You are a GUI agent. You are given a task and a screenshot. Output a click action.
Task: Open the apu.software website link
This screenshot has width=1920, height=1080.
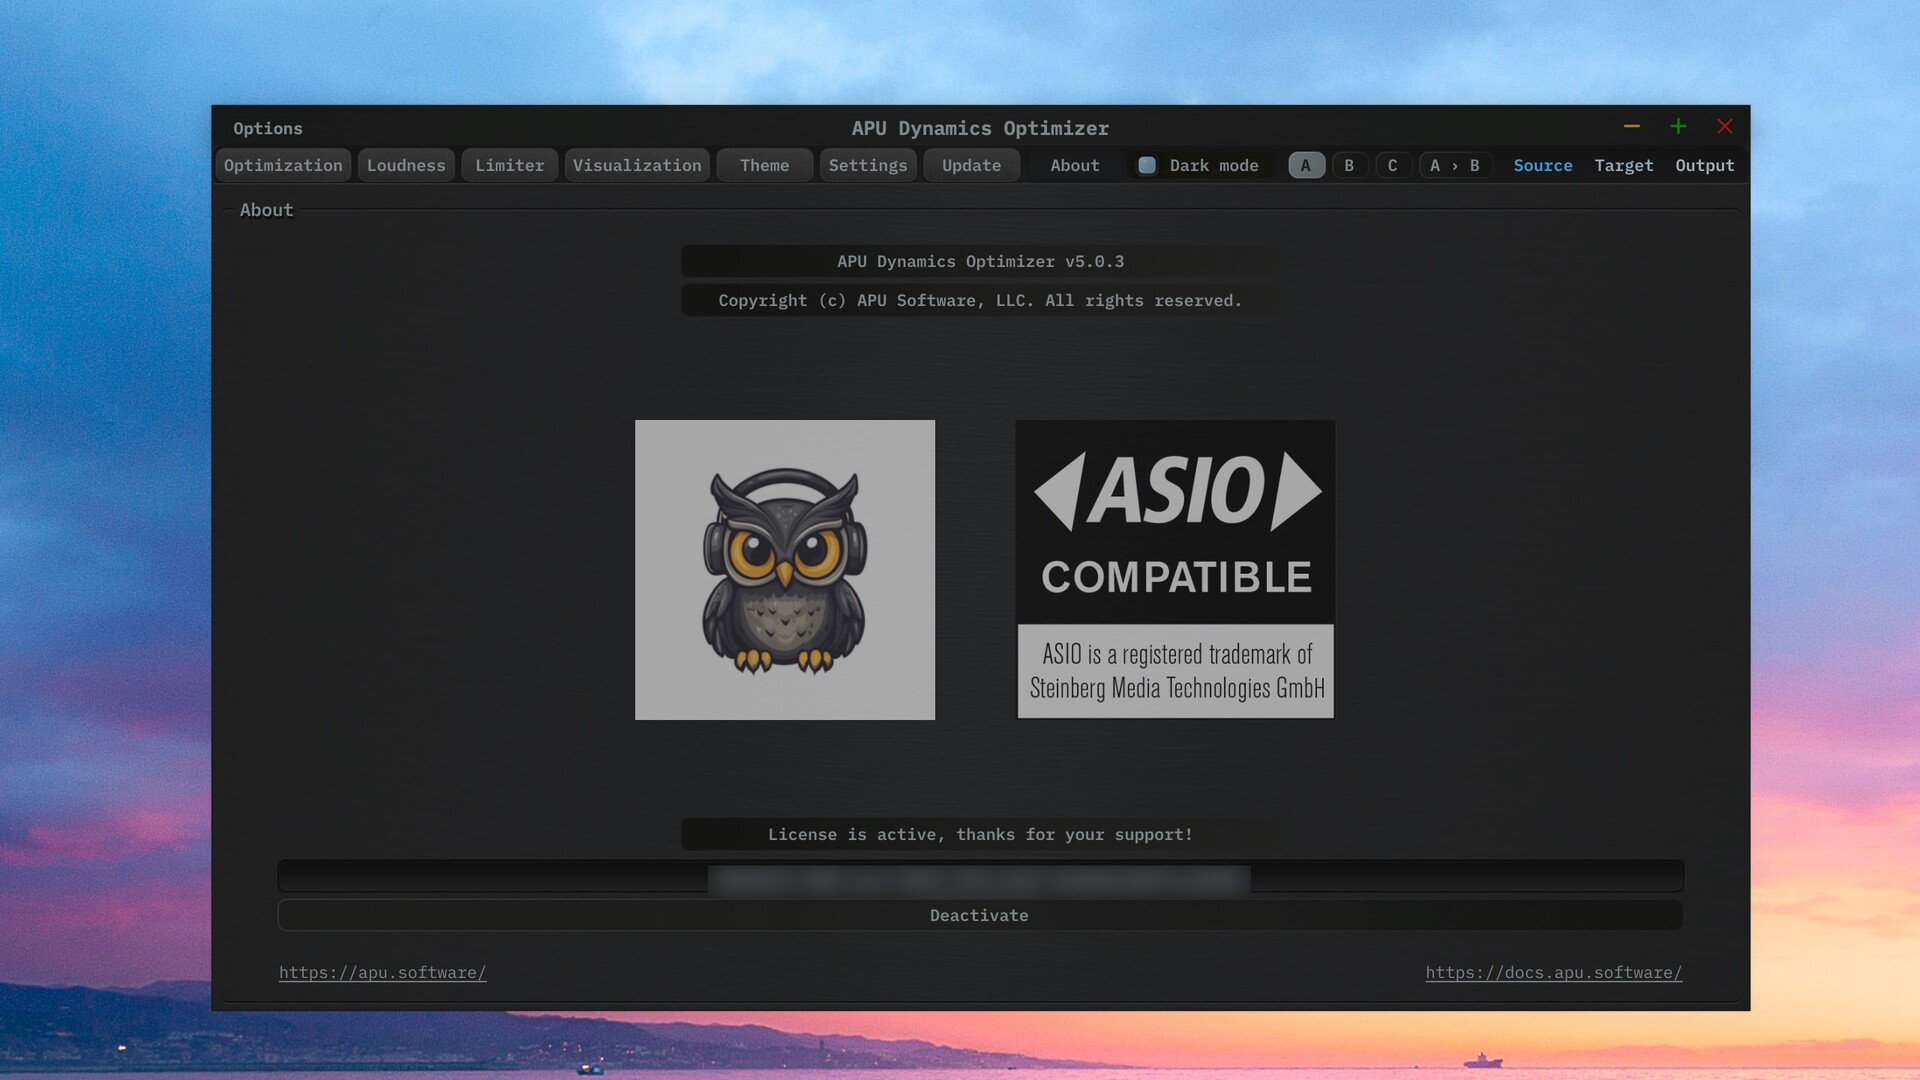(x=382, y=973)
